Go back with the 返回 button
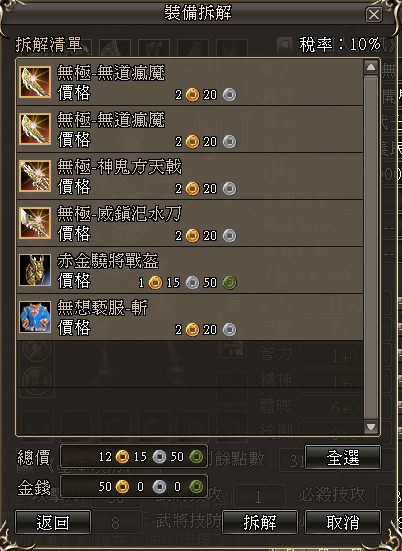The image size is (402, 551). pyautogui.click(x=53, y=522)
